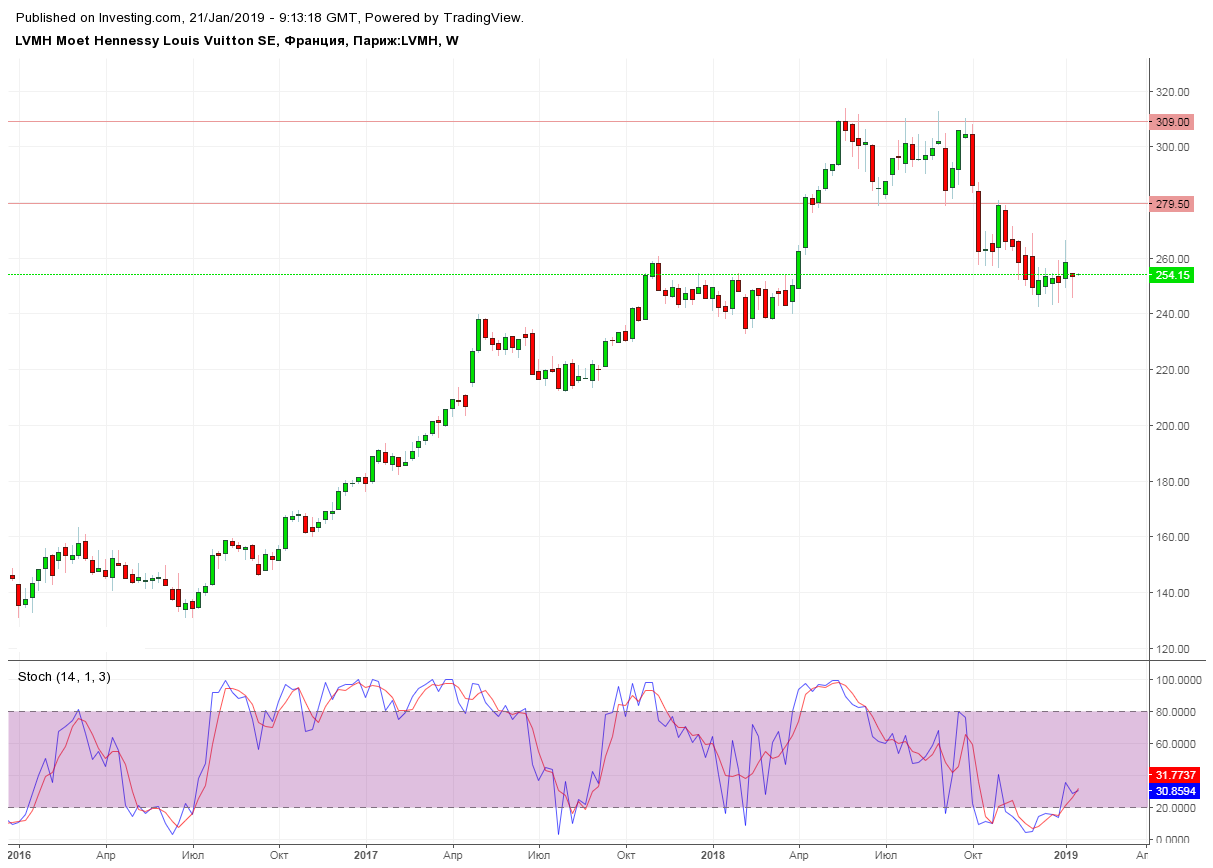Click the 2016 year label on time axis

pos(19,855)
